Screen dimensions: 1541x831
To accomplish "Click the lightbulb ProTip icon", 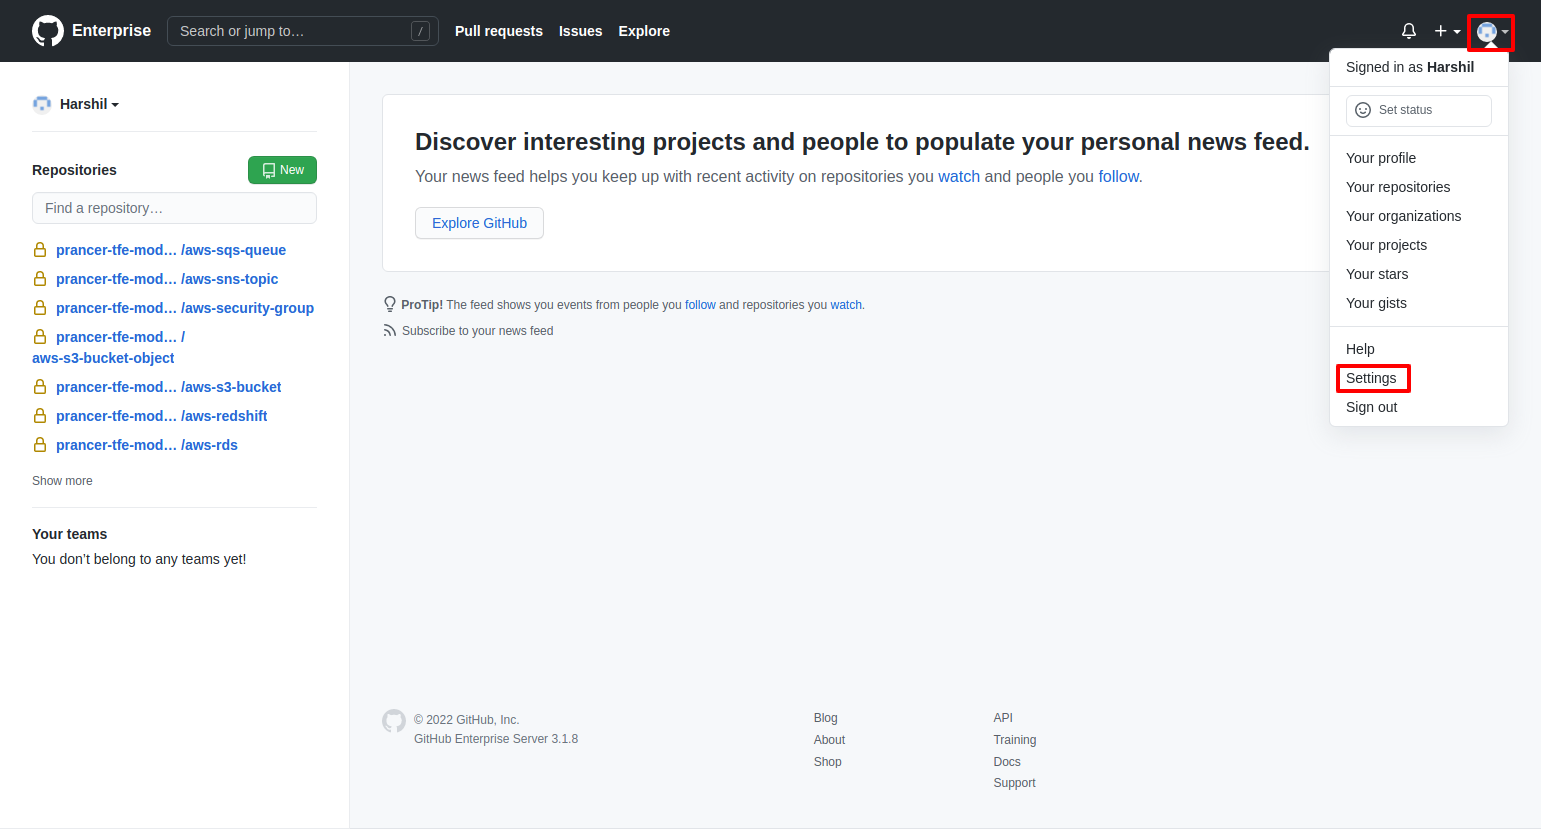I will coord(390,304).
